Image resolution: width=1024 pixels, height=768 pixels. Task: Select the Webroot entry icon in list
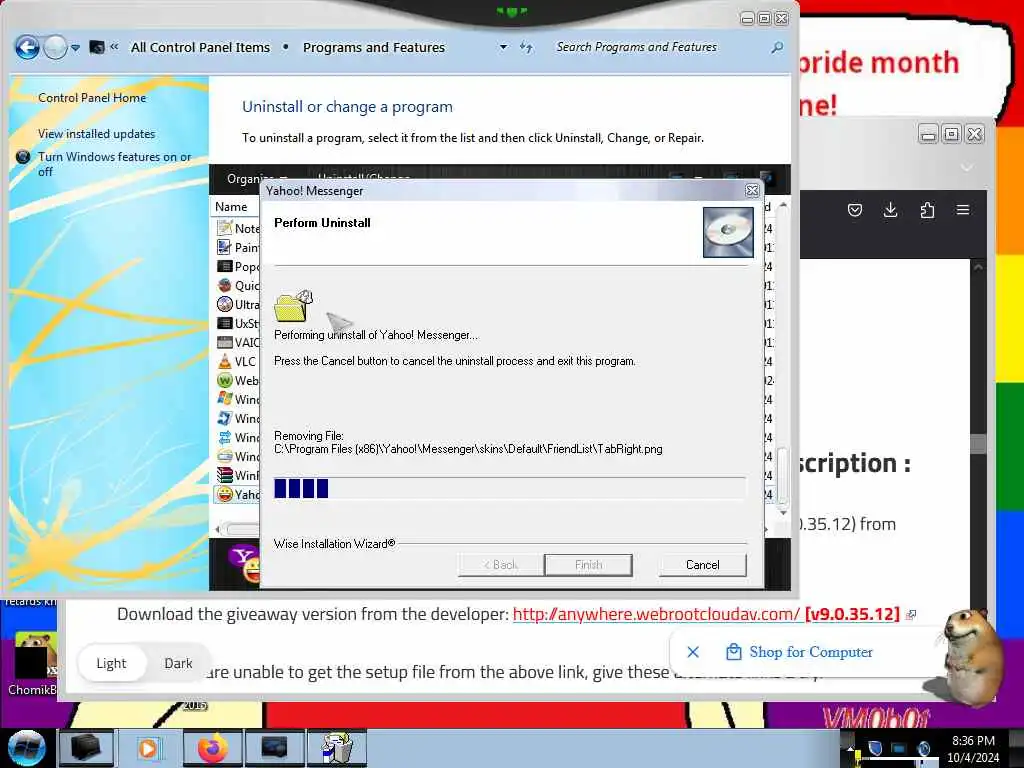[x=225, y=380]
